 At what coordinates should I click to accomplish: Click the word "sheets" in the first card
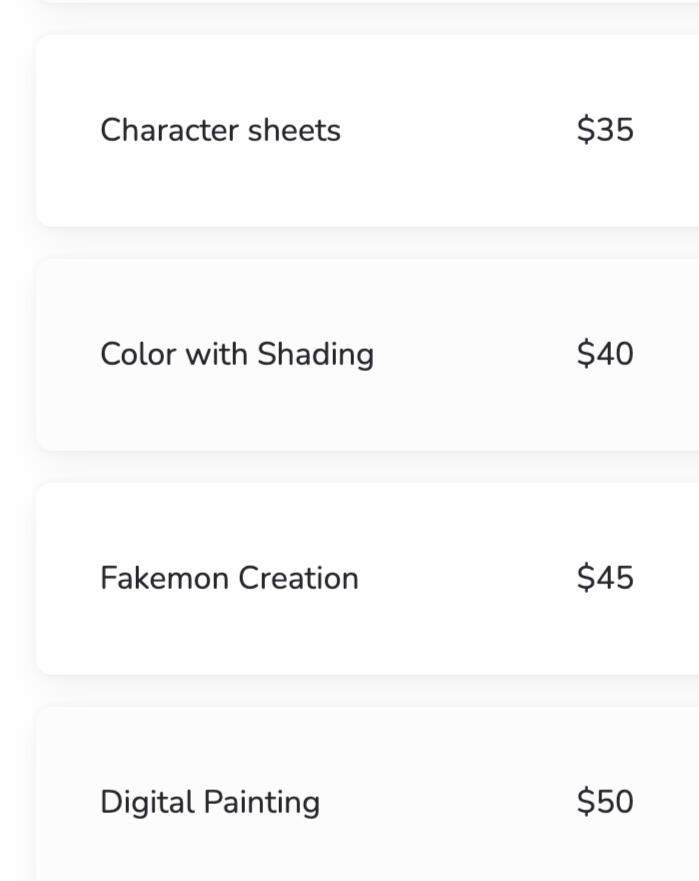(294, 130)
